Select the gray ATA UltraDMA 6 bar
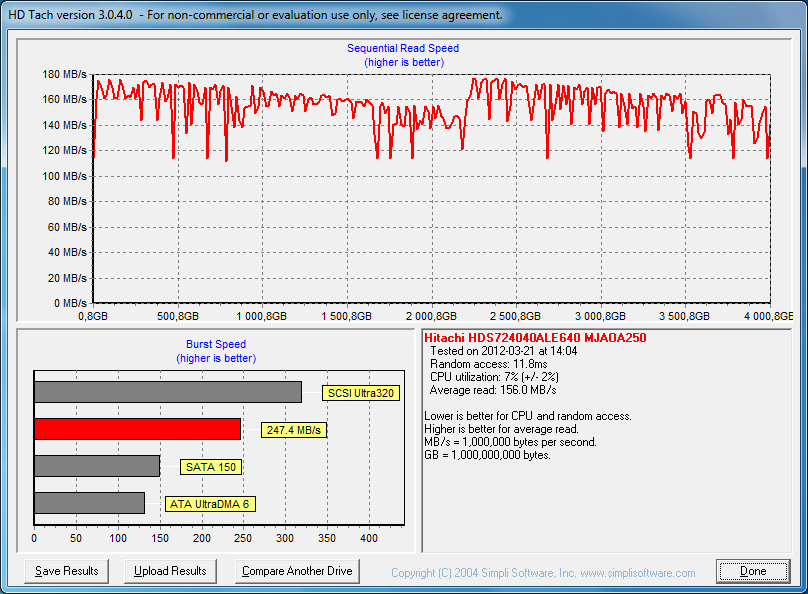Viewport: 808px width, 594px height. point(90,503)
